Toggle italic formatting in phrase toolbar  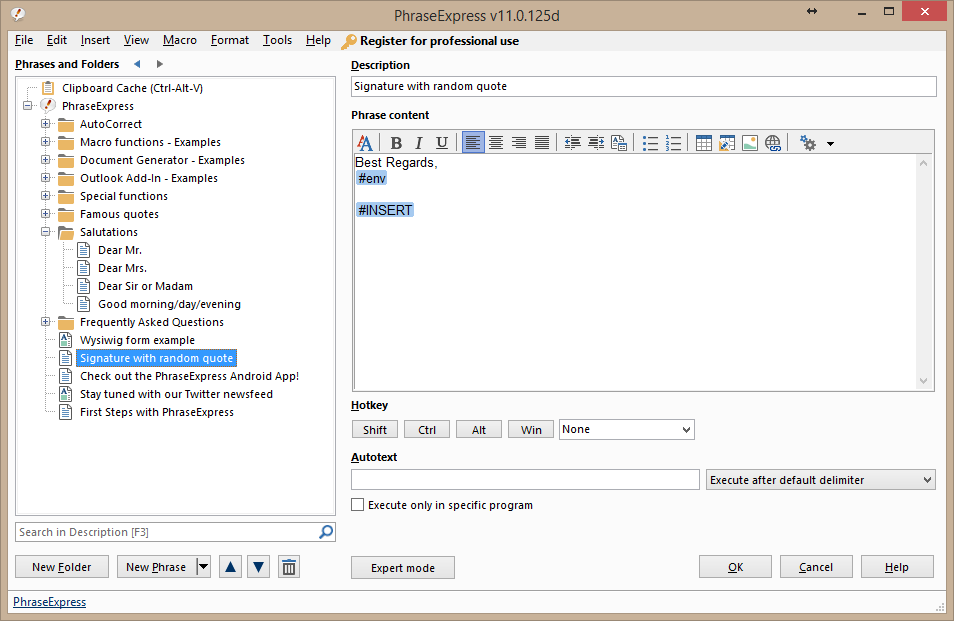click(419, 143)
